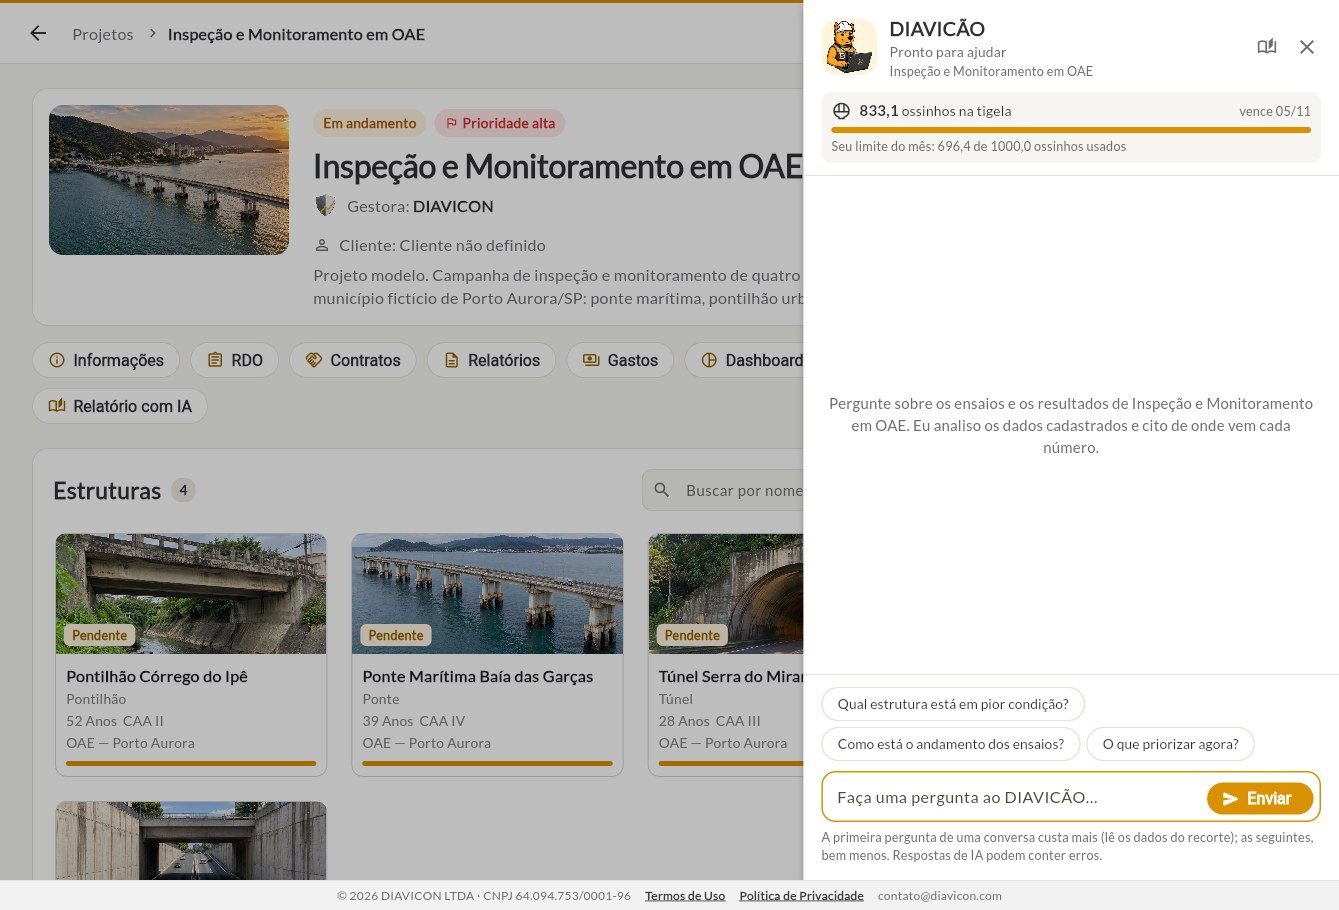Click the DIAVICÃO dog mascot avatar
The height and width of the screenshot is (910, 1339).
849,47
